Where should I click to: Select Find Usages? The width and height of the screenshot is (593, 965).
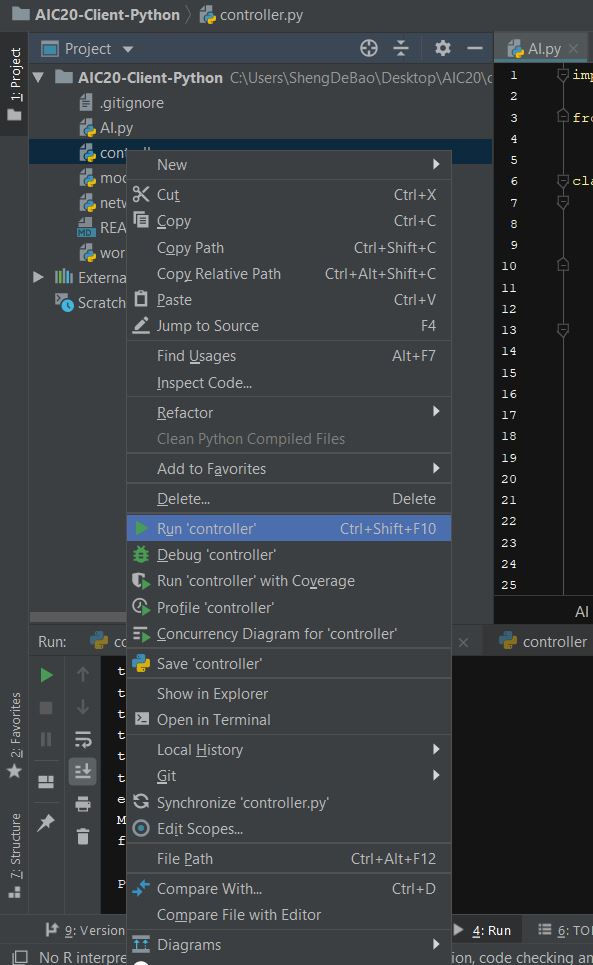coord(289,356)
